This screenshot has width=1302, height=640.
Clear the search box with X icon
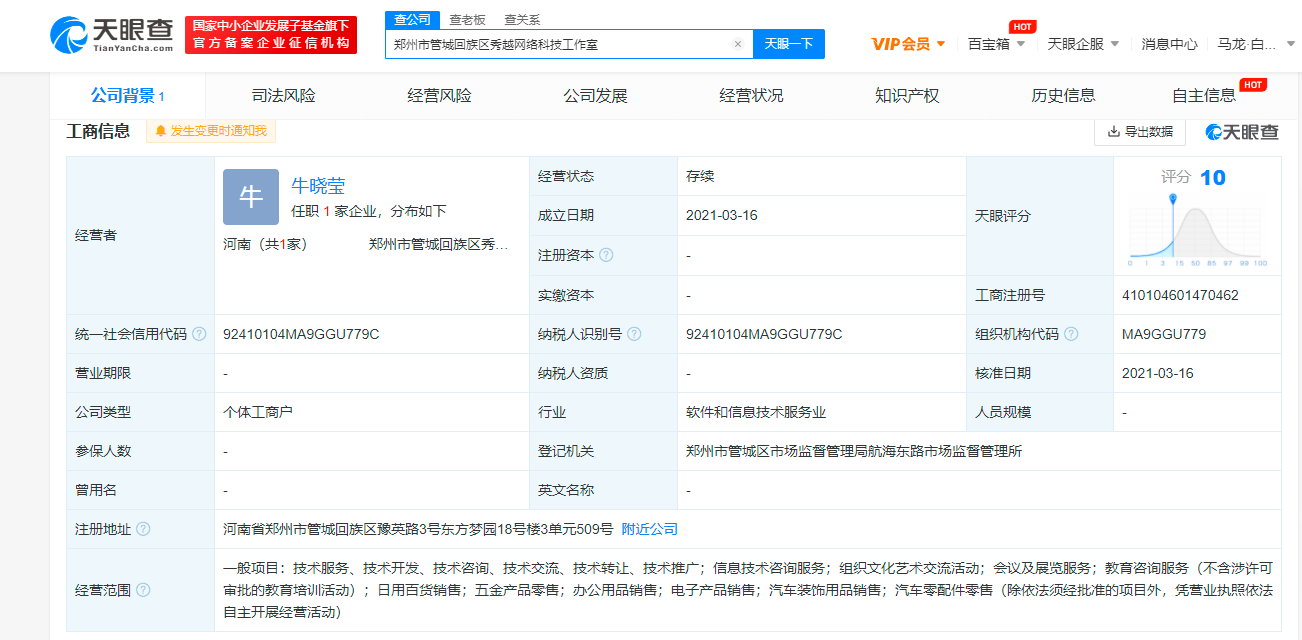pos(737,44)
